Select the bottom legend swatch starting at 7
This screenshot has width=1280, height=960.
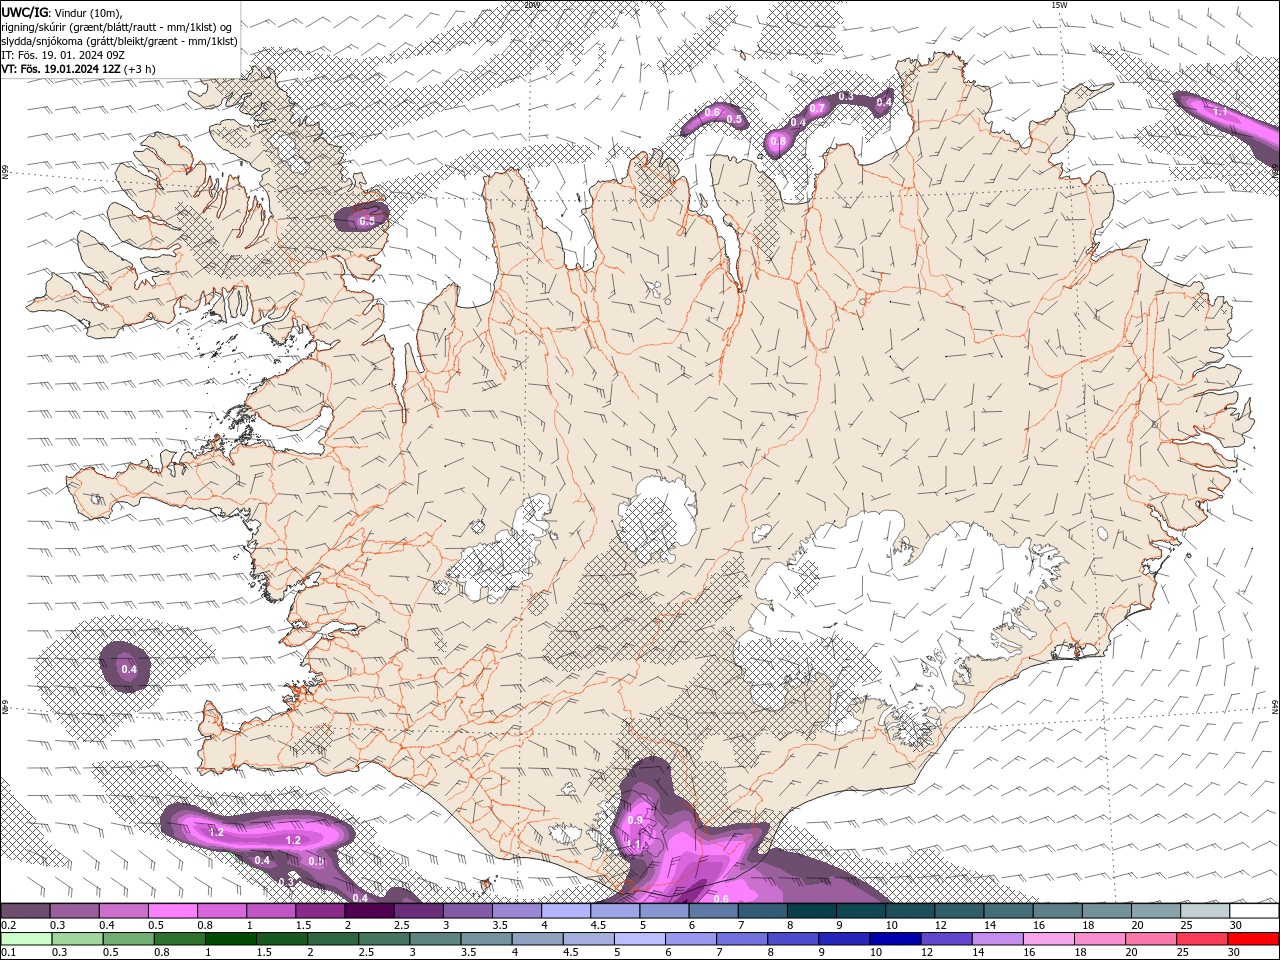(741, 939)
